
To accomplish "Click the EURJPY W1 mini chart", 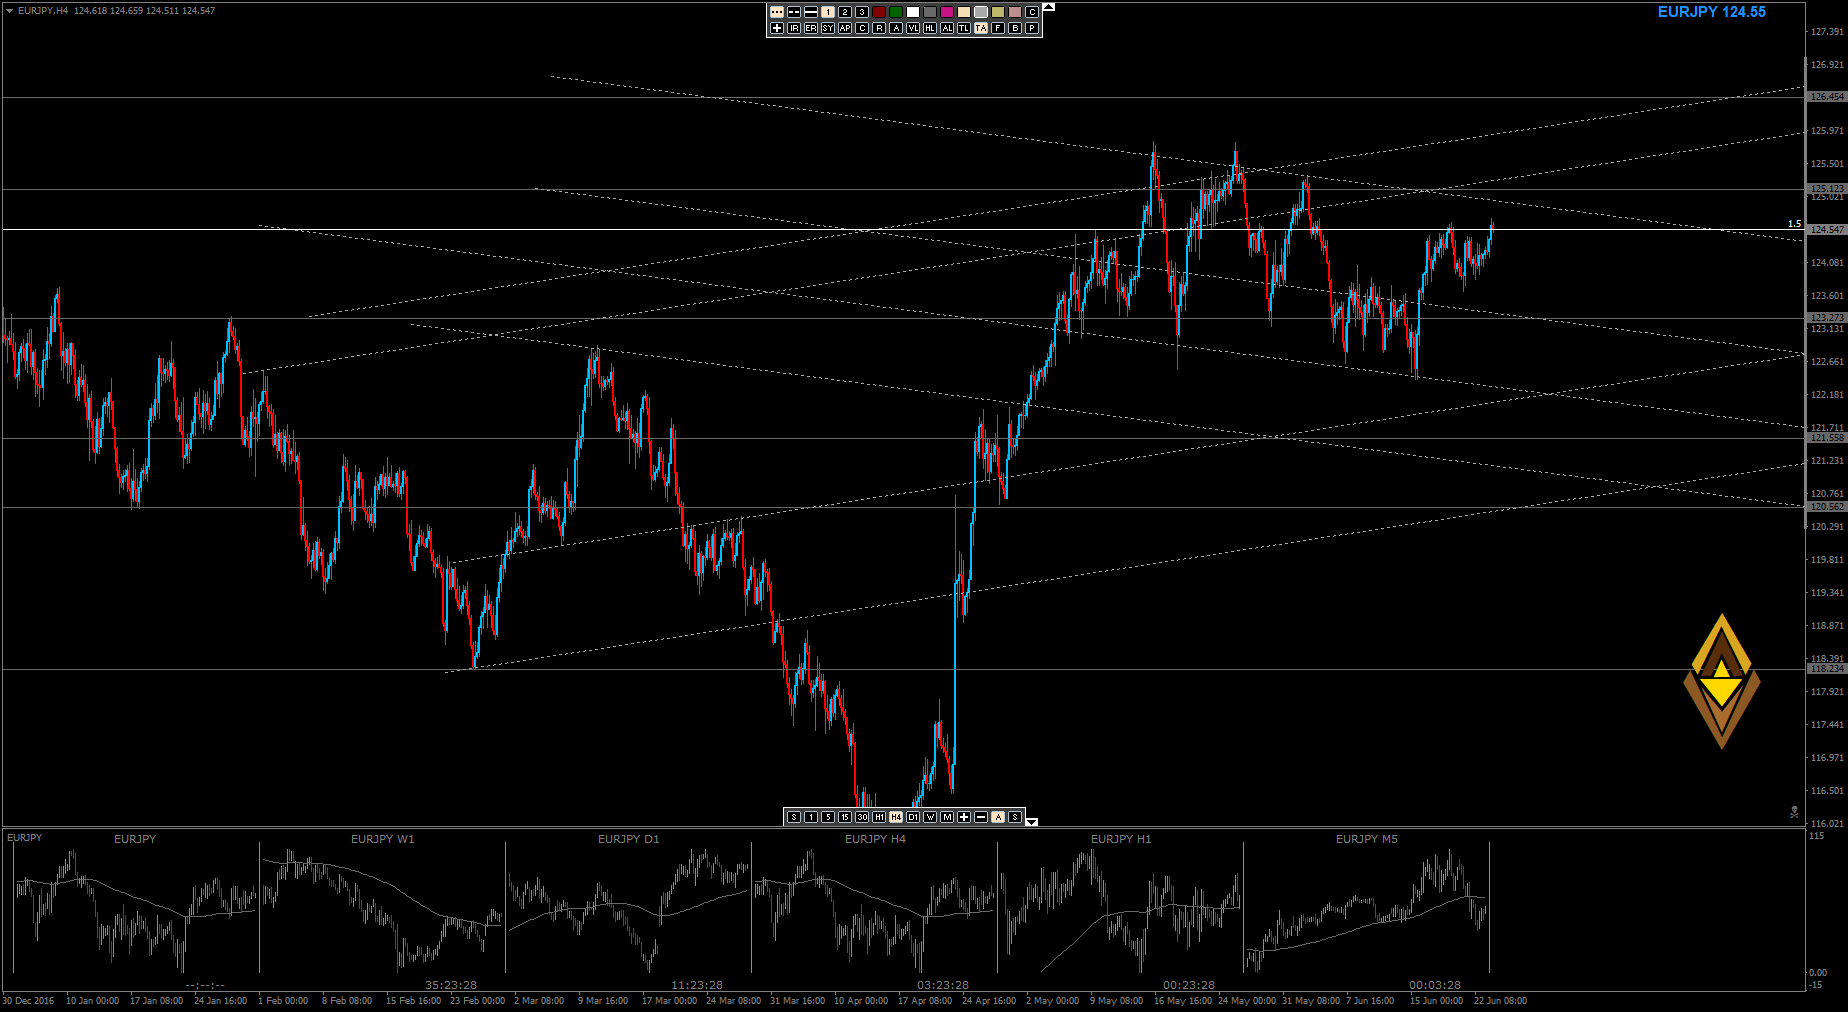I will [382, 905].
